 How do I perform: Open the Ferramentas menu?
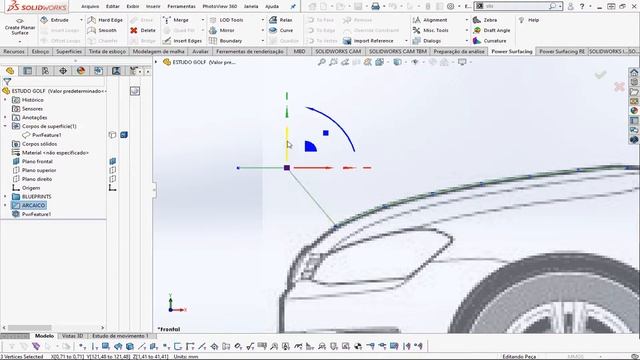click(x=181, y=6)
